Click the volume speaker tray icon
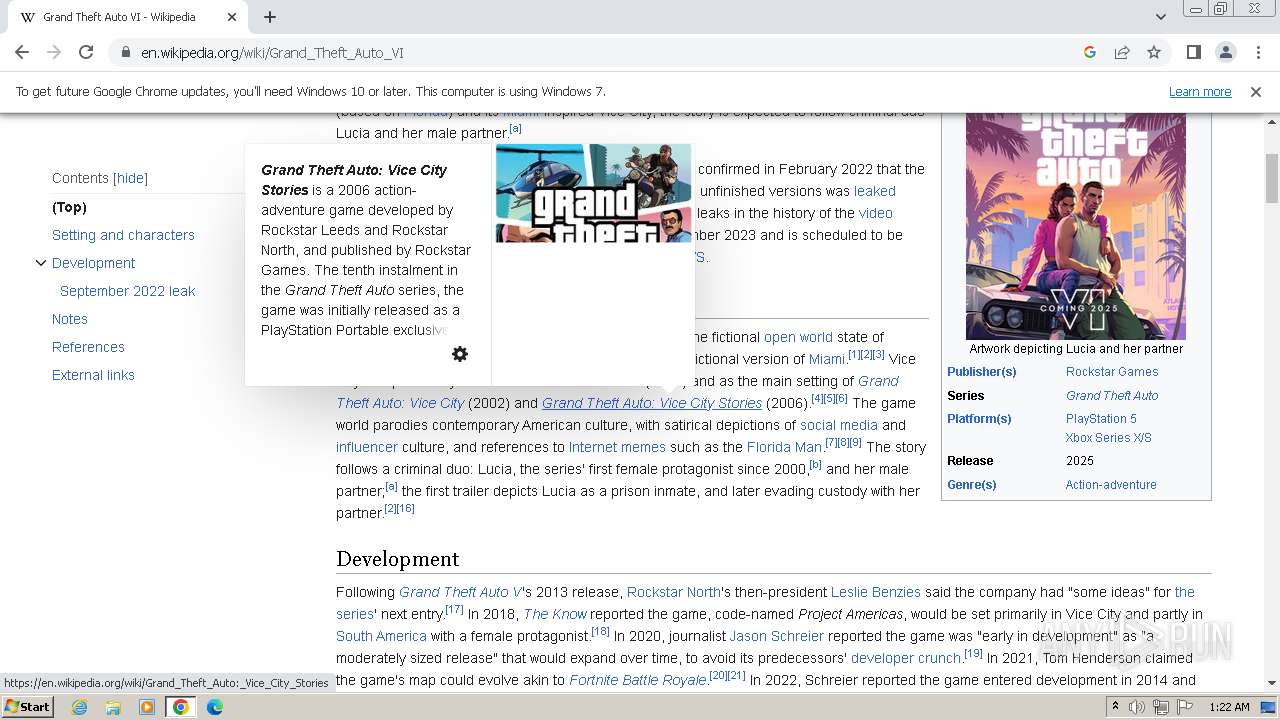Screen dimensions: 1280x720 point(1137,707)
